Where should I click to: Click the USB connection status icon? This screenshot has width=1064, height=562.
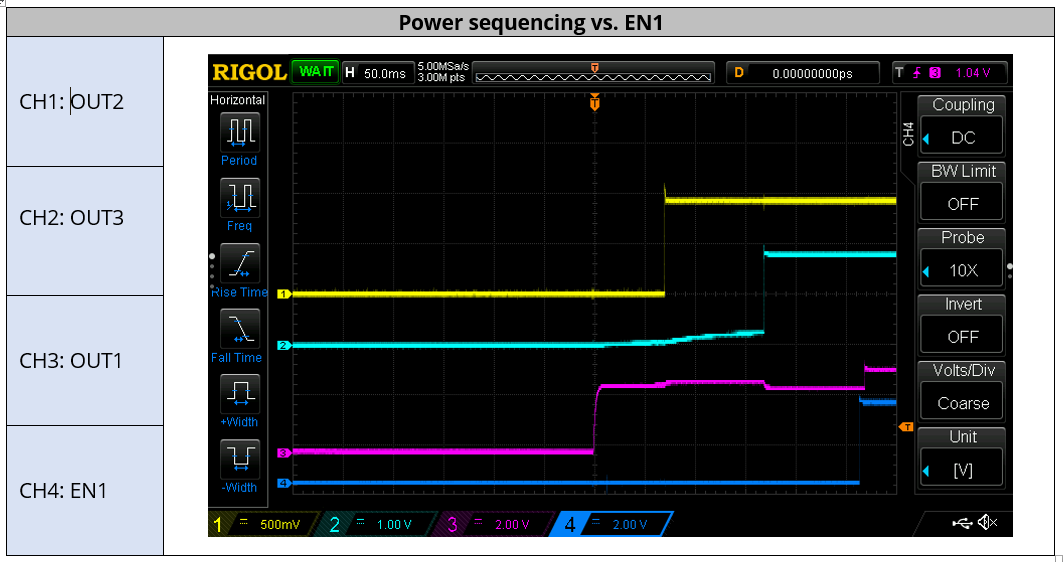tap(962, 523)
